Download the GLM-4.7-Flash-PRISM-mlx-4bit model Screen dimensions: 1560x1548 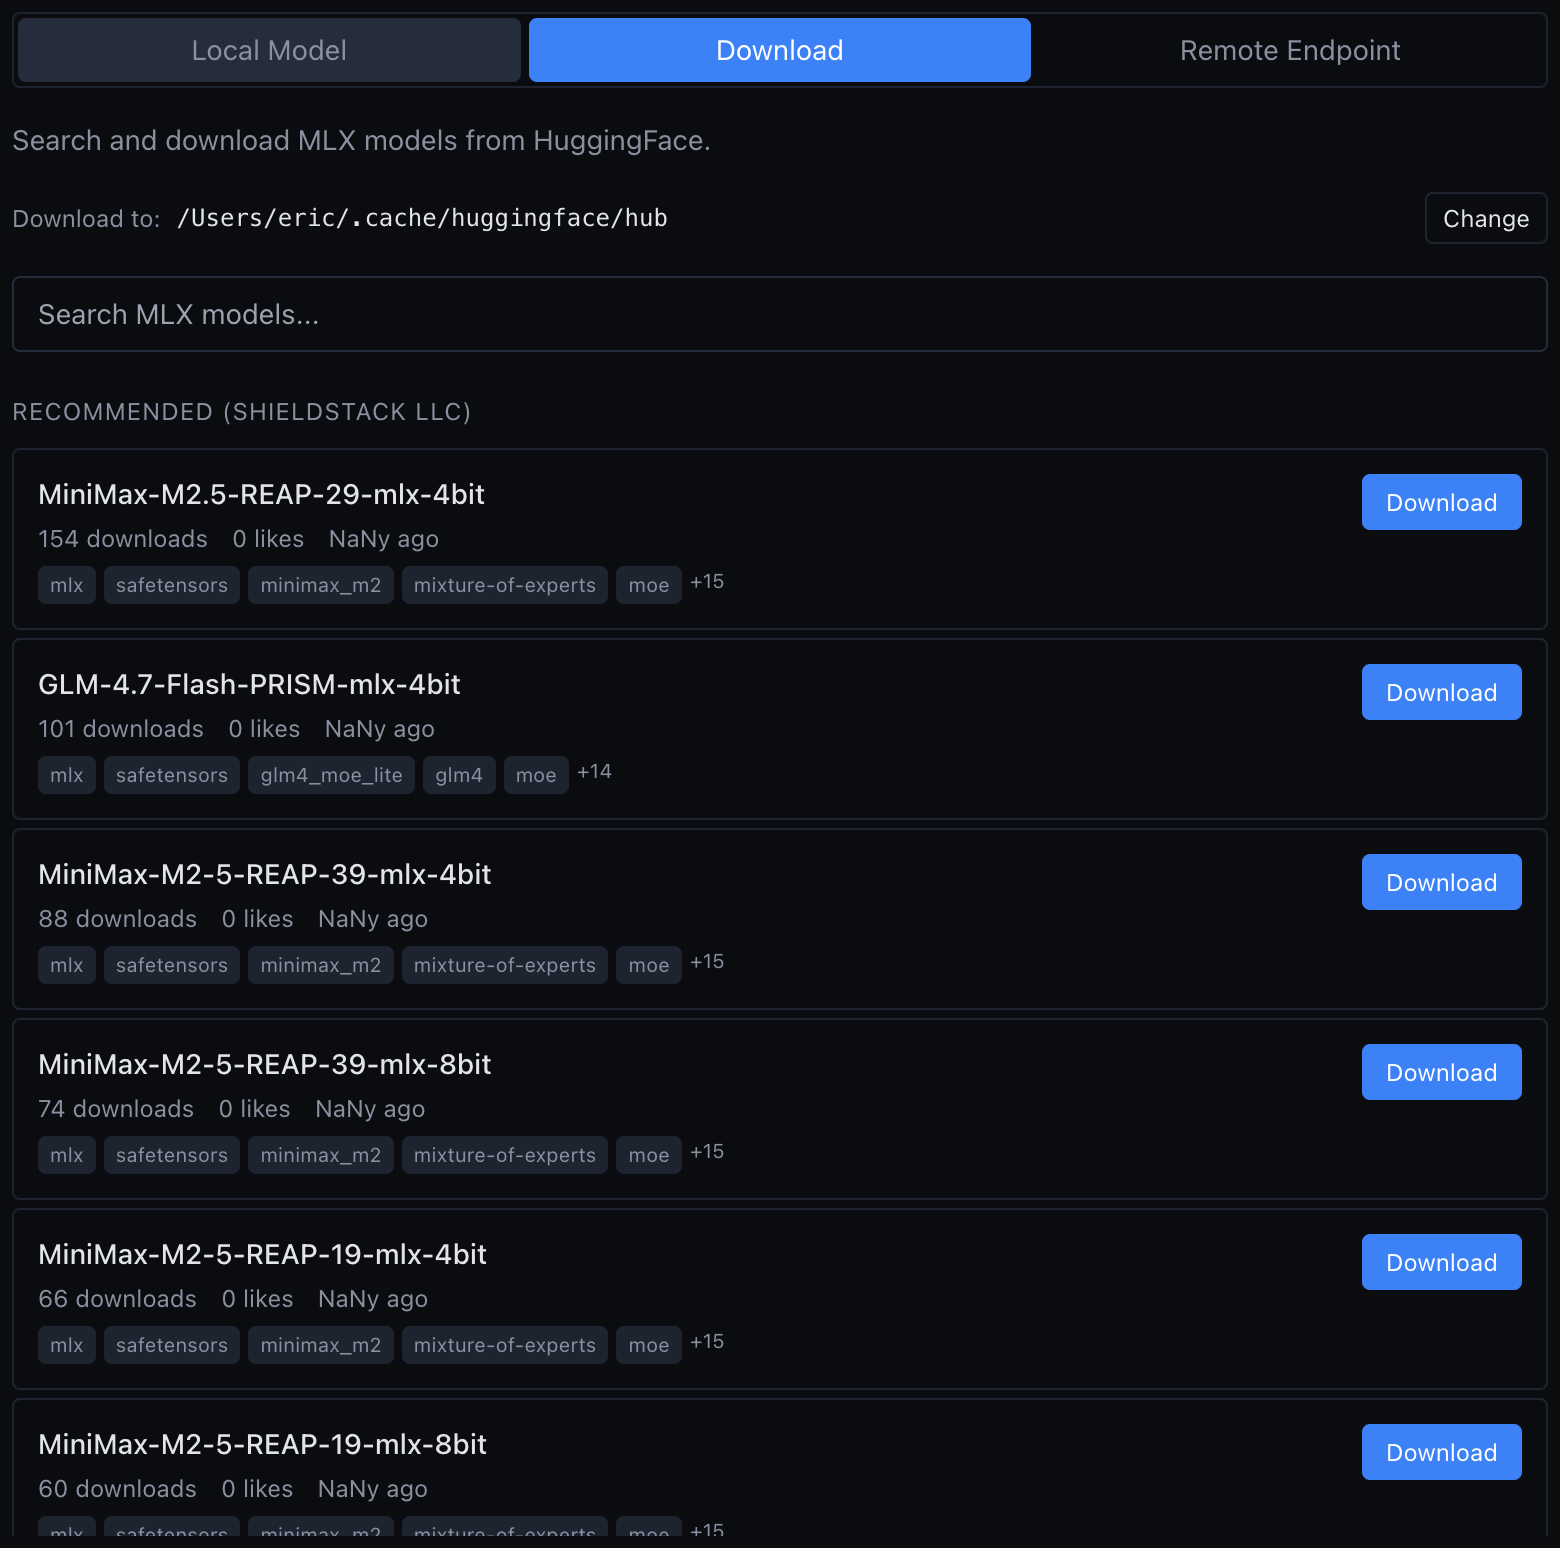[1441, 691]
